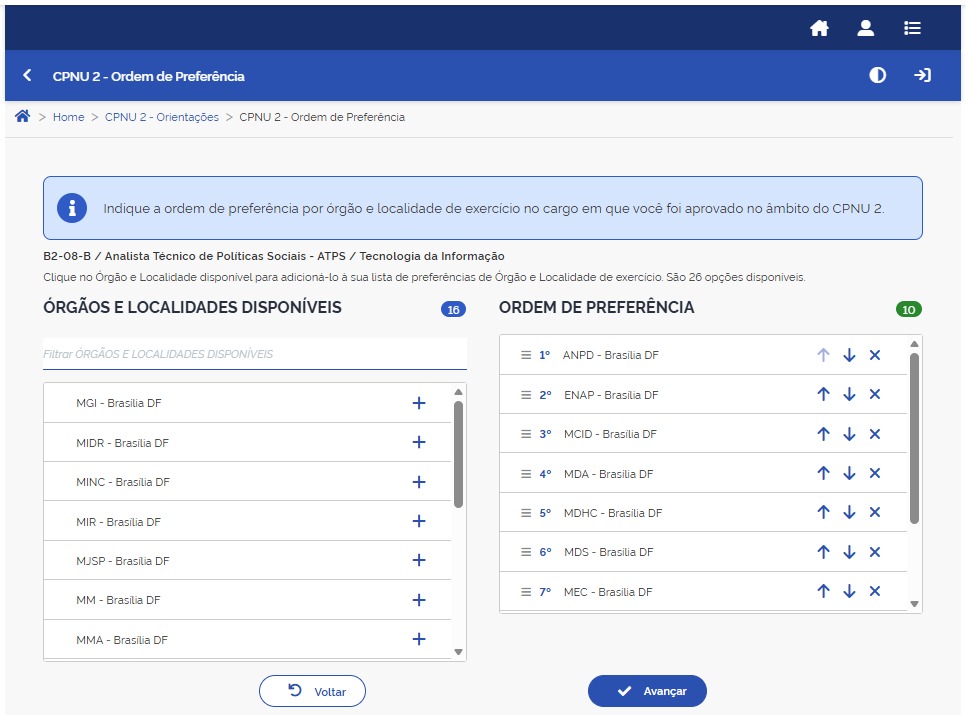The width and height of the screenshot is (966, 715).
Task: Go back using the left chevron arrow
Action: coord(26,75)
